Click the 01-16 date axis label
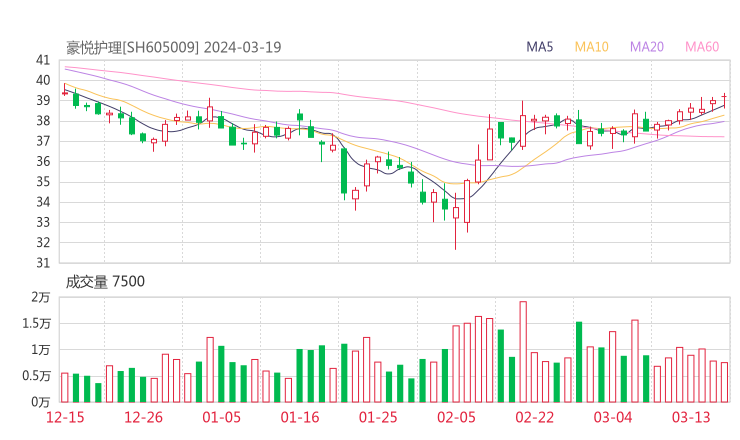Image resolution: width=740 pixels, height=440 pixels. pyautogui.click(x=300, y=417)
